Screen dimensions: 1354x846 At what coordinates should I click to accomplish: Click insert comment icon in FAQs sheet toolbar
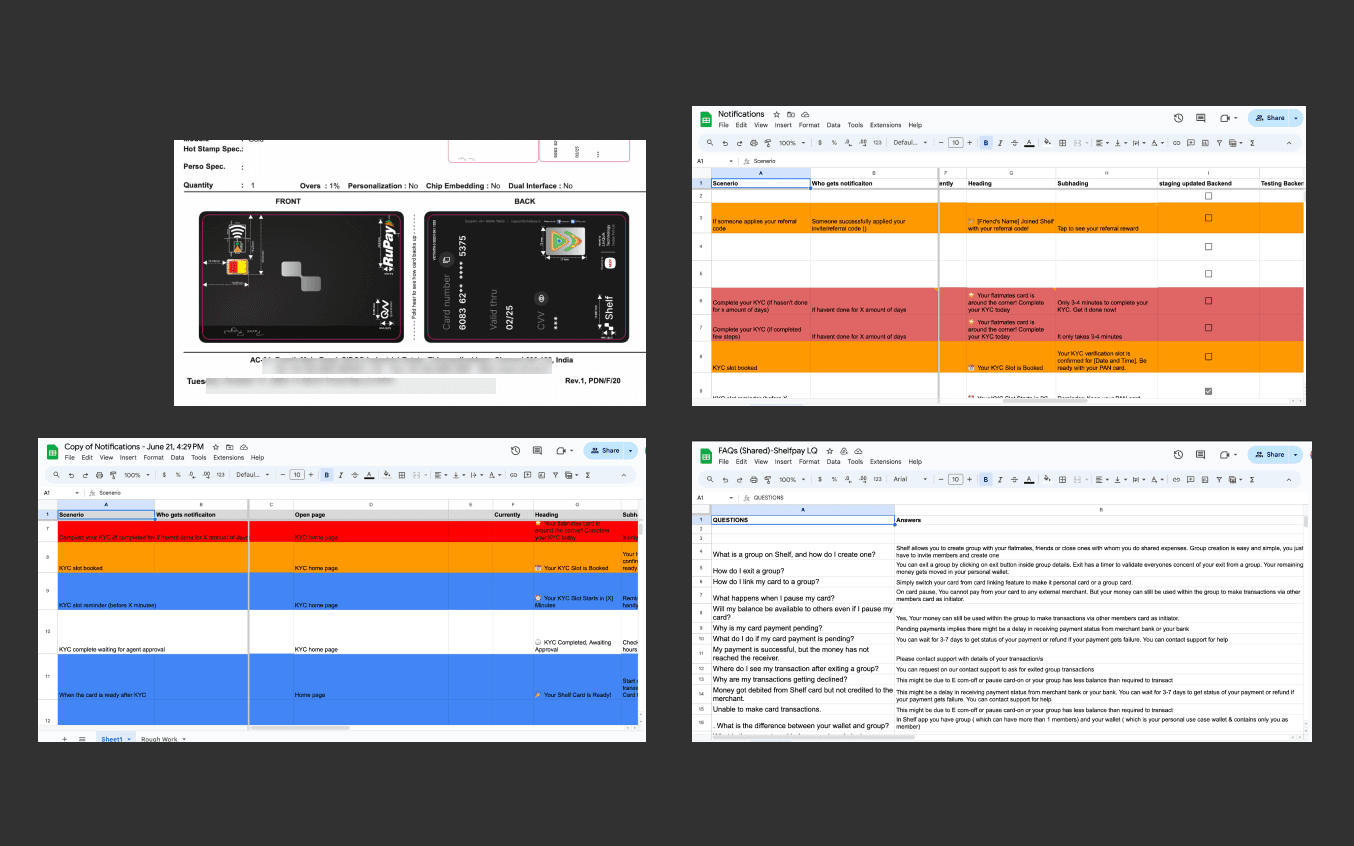point(1191,479)
